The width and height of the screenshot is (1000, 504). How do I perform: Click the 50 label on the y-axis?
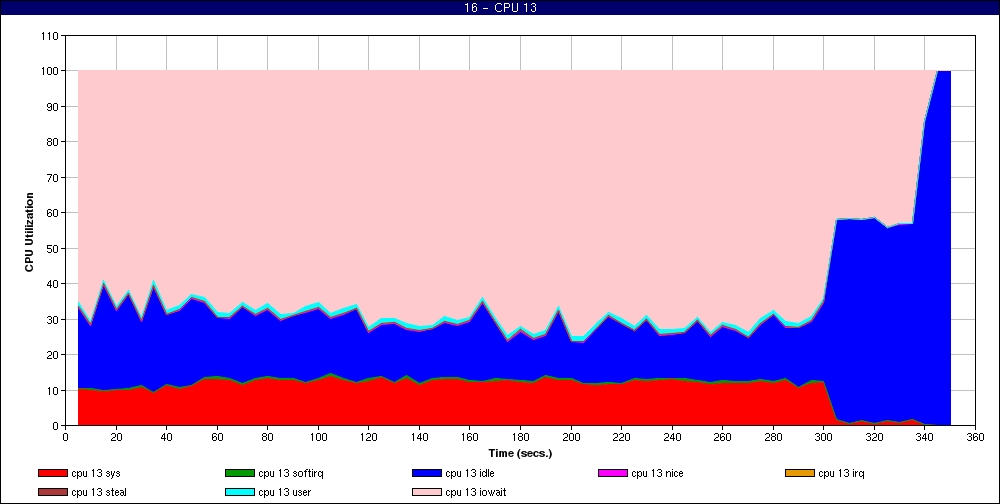(x=54, y=248)
